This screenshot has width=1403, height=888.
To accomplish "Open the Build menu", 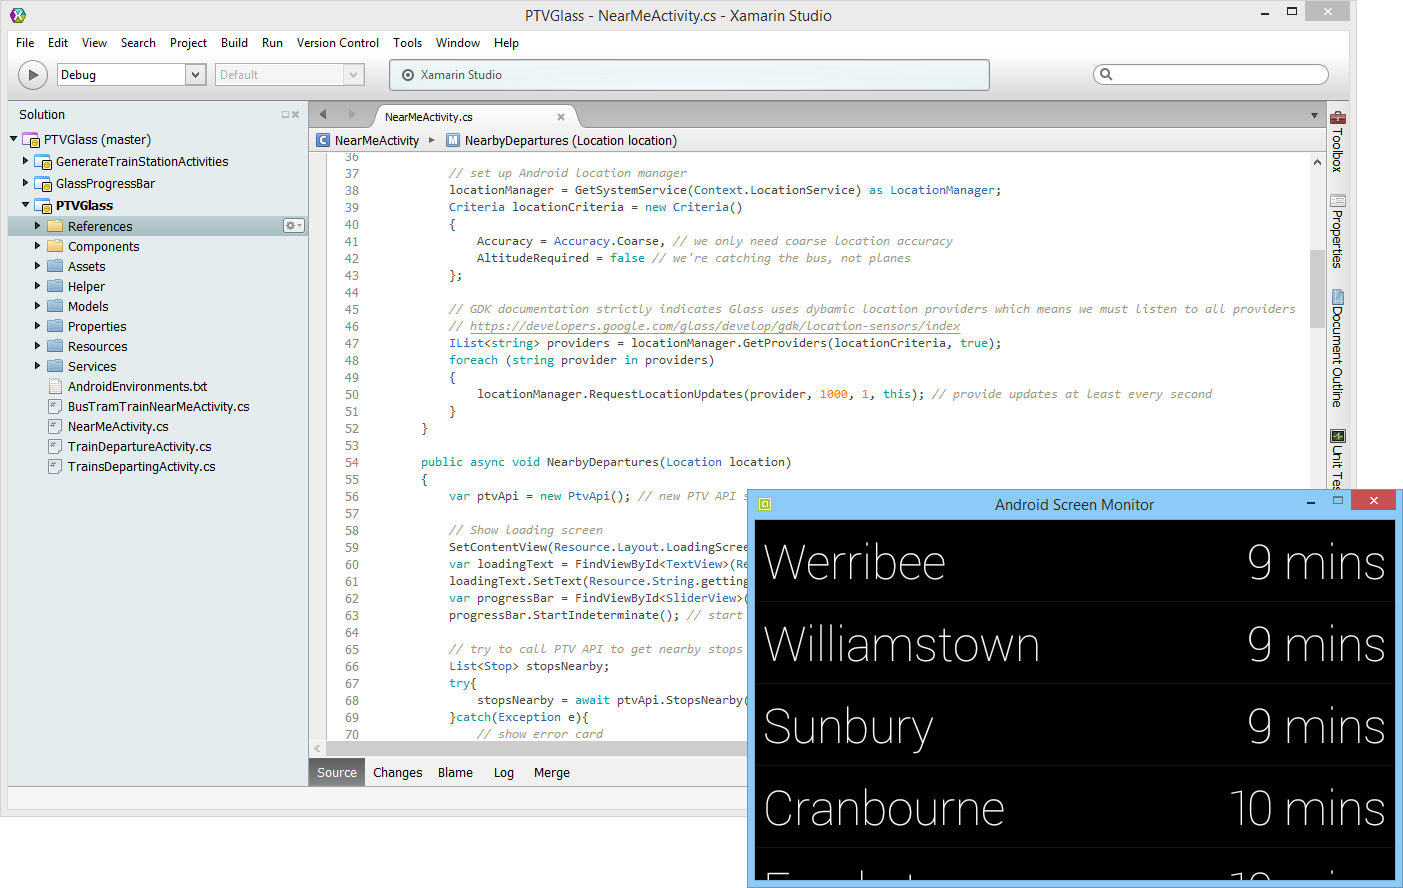I will (234, 43).
